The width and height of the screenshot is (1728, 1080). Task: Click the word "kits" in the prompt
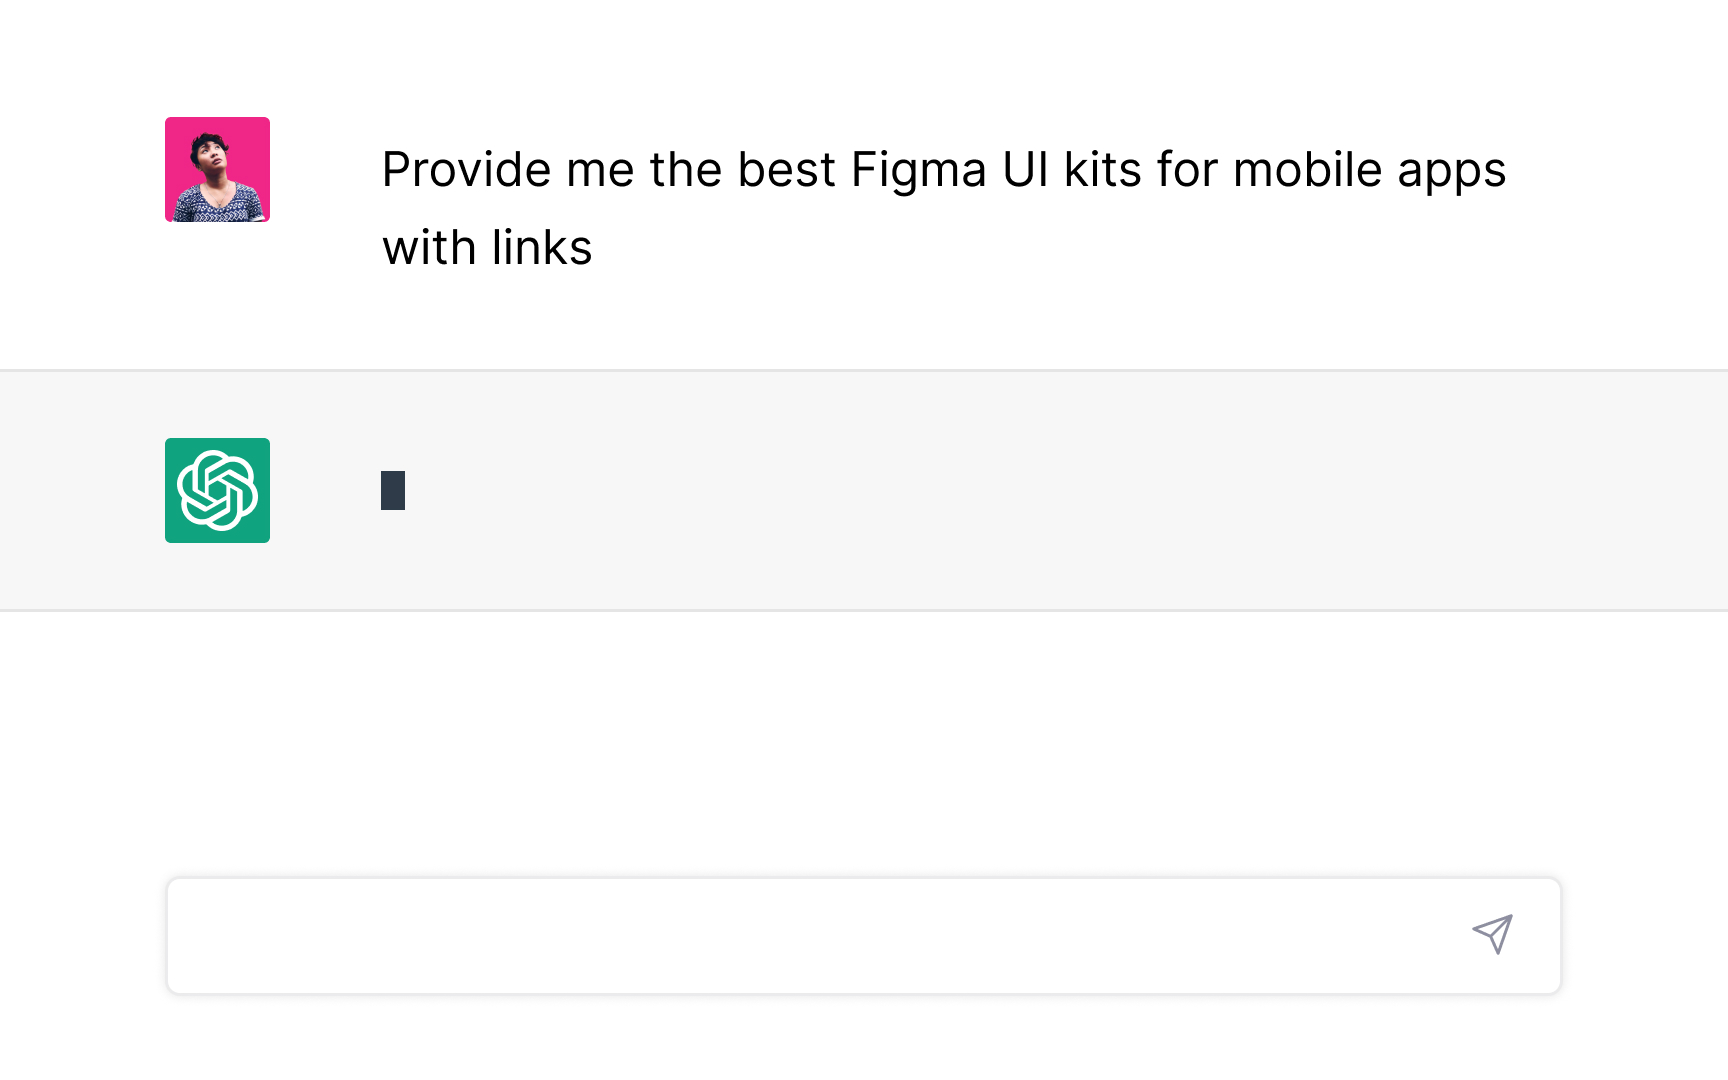coord(1102,169)
